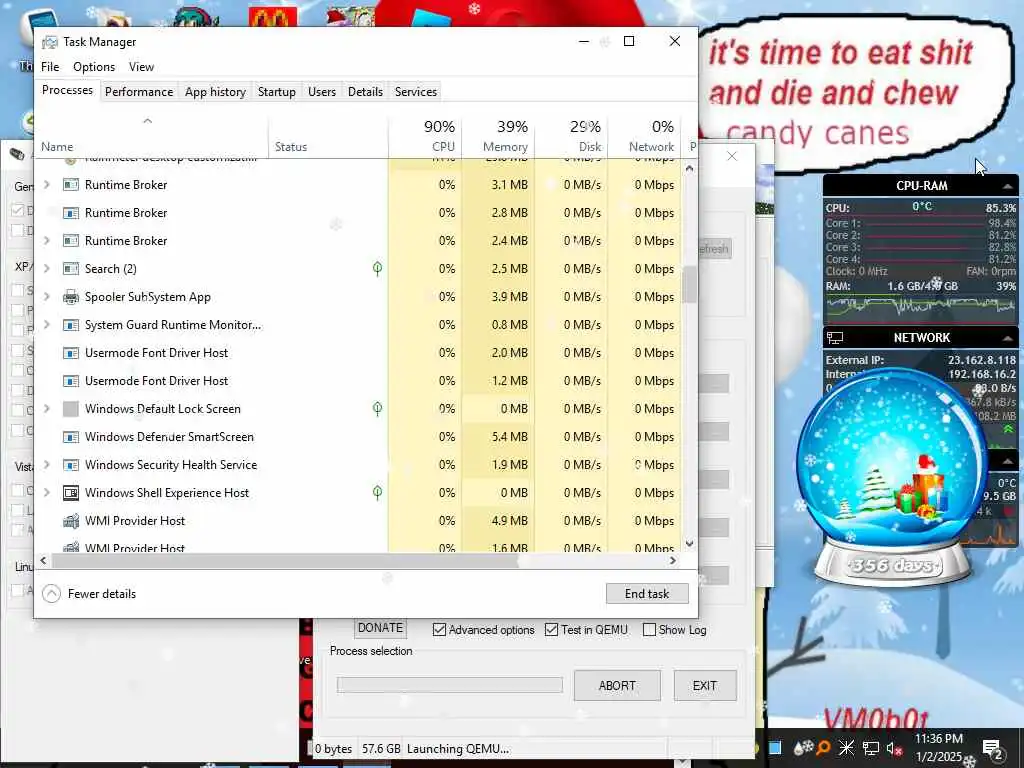Sort processes by the CPU column header
Screen dimensions: 1024x768
425,136
